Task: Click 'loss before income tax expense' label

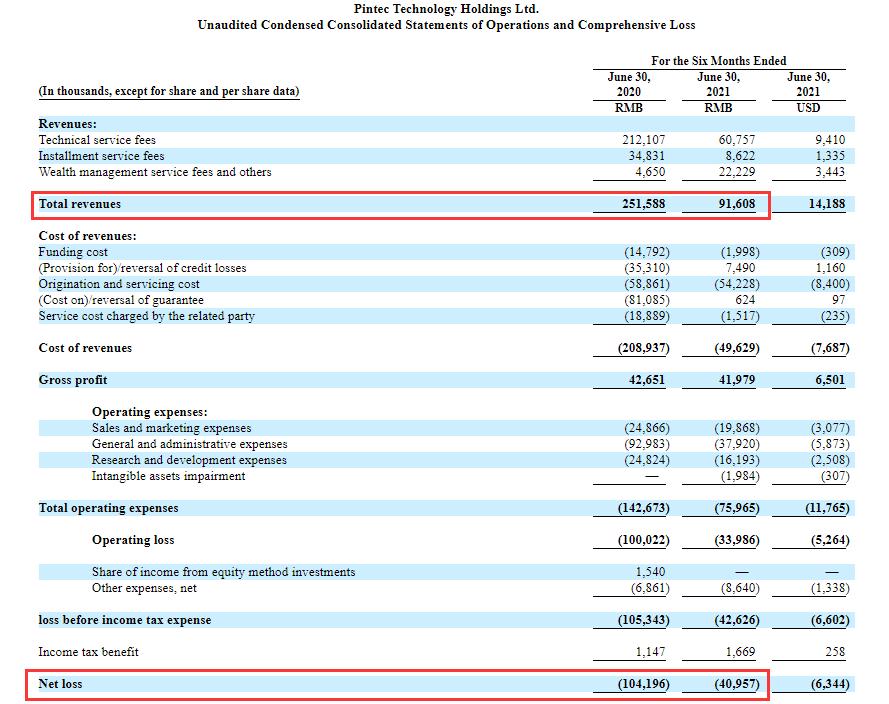Action: pos(125,620)
